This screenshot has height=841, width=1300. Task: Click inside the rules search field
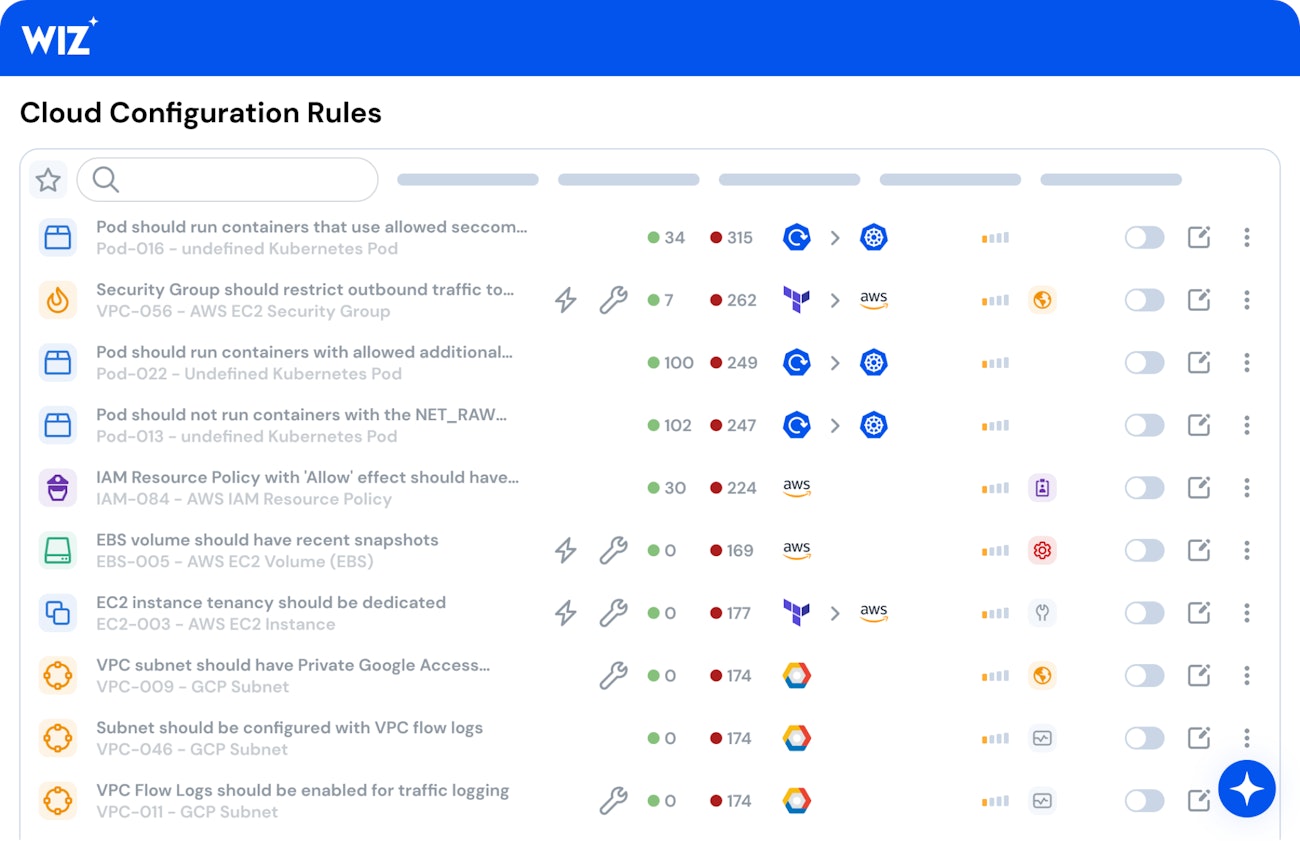point(228,179)
